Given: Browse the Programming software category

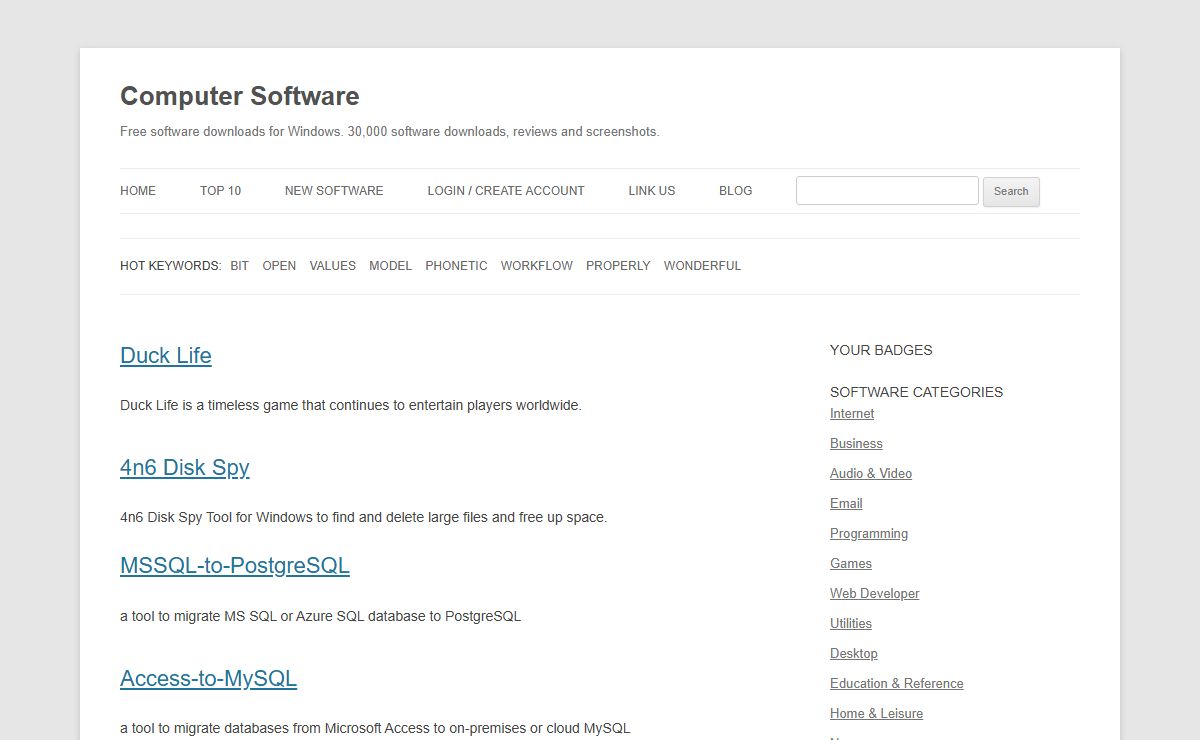Looking at the screenshot, I should pos(869,534).
